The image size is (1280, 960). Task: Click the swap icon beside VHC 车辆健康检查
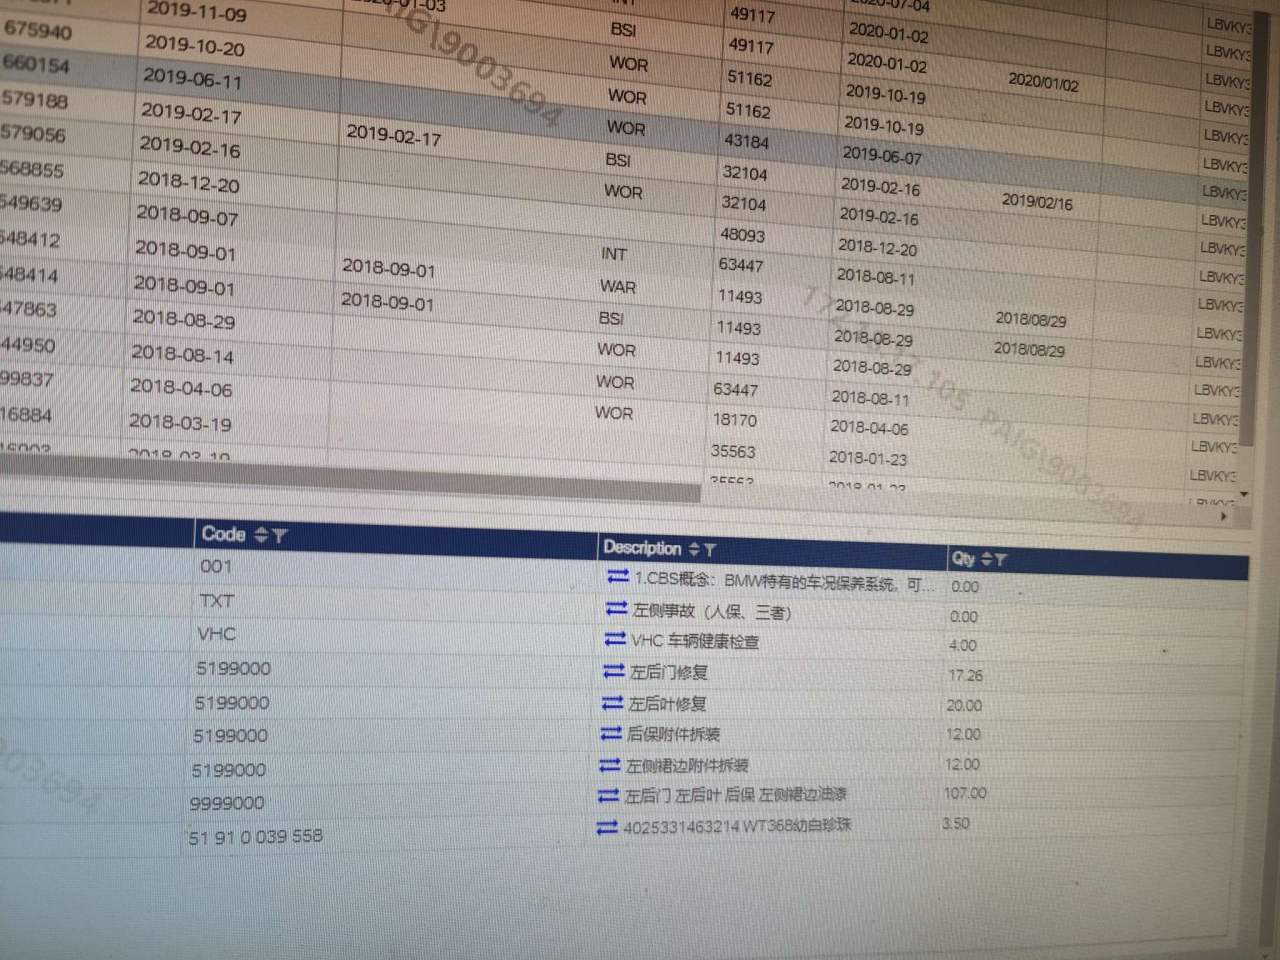[615, 639]
